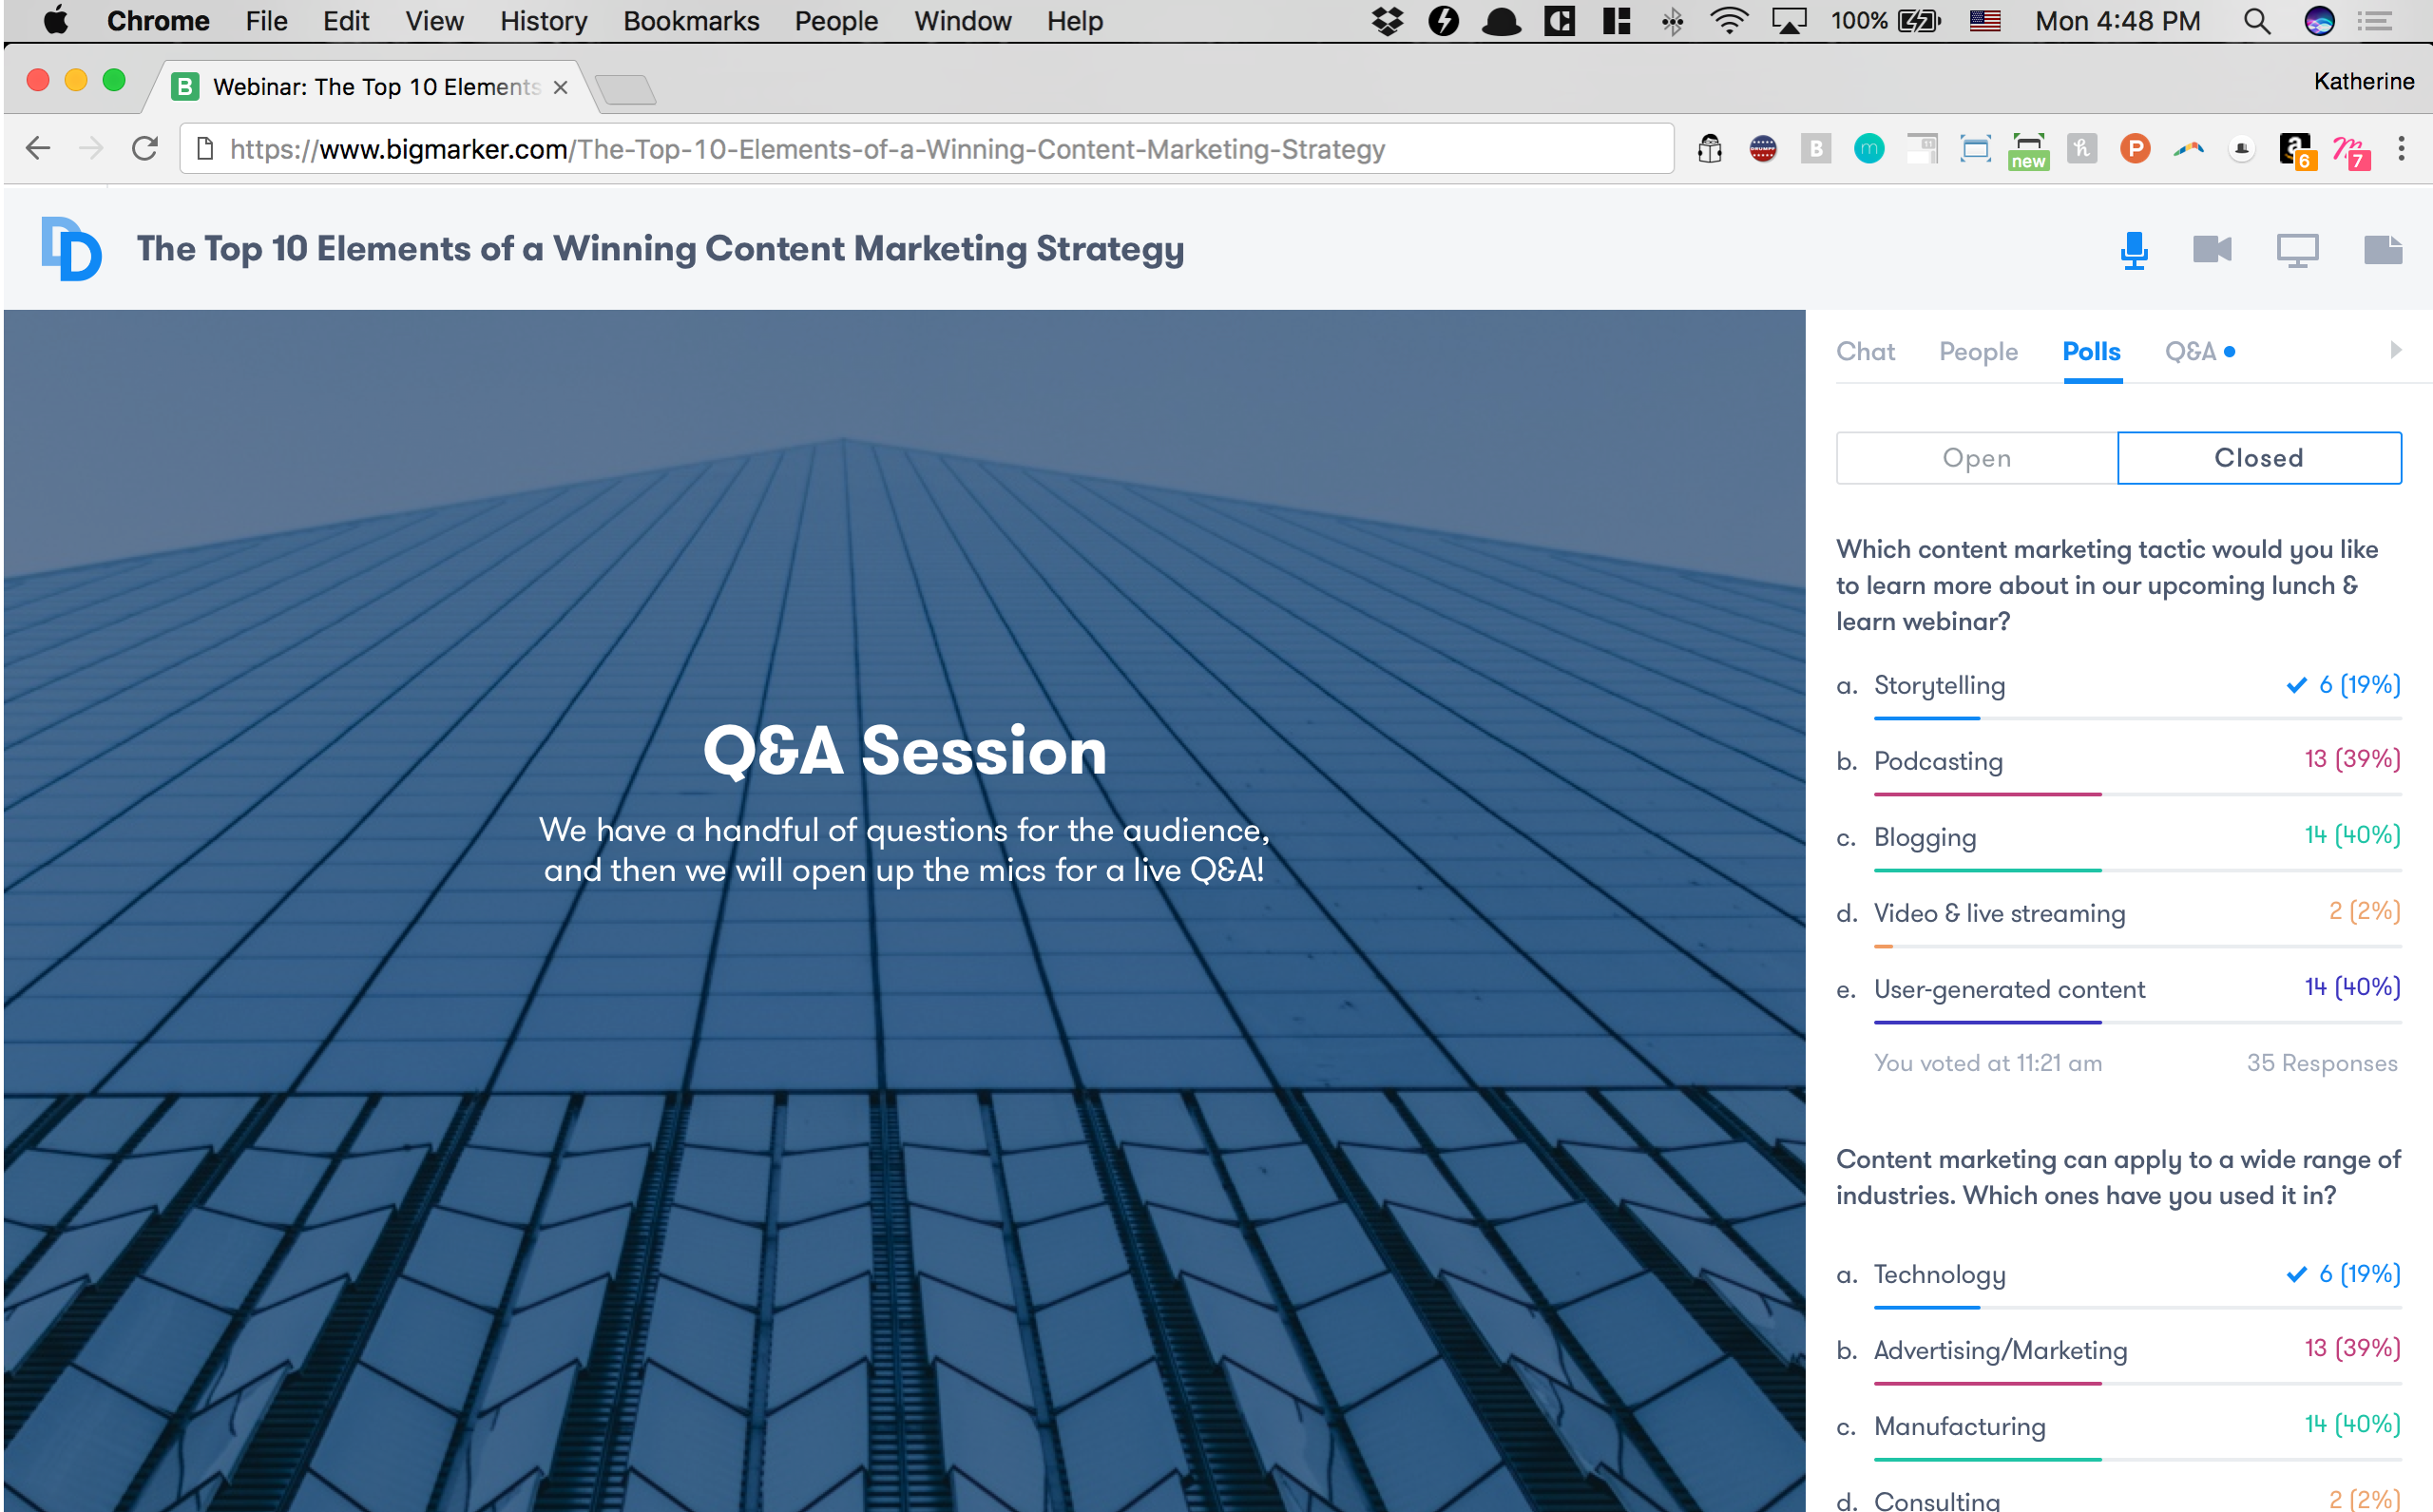This screenshot has height=1512, width=2433.
Task: Open the History menu
Action: (543, 21)
